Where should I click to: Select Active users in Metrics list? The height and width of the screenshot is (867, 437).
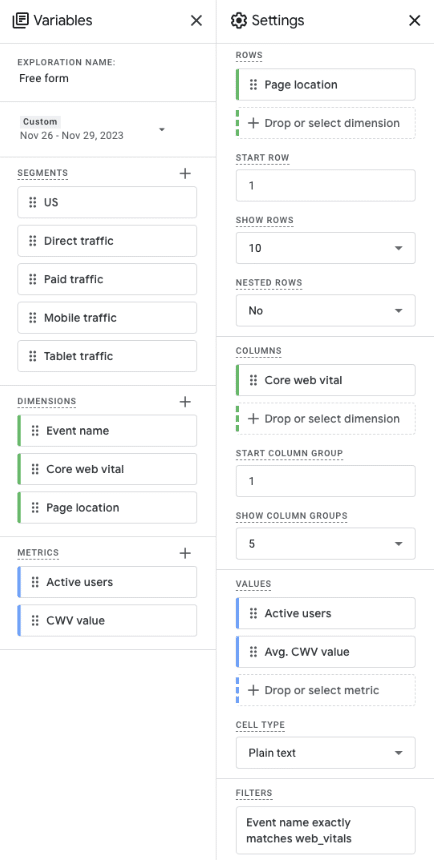pos(107,582)
